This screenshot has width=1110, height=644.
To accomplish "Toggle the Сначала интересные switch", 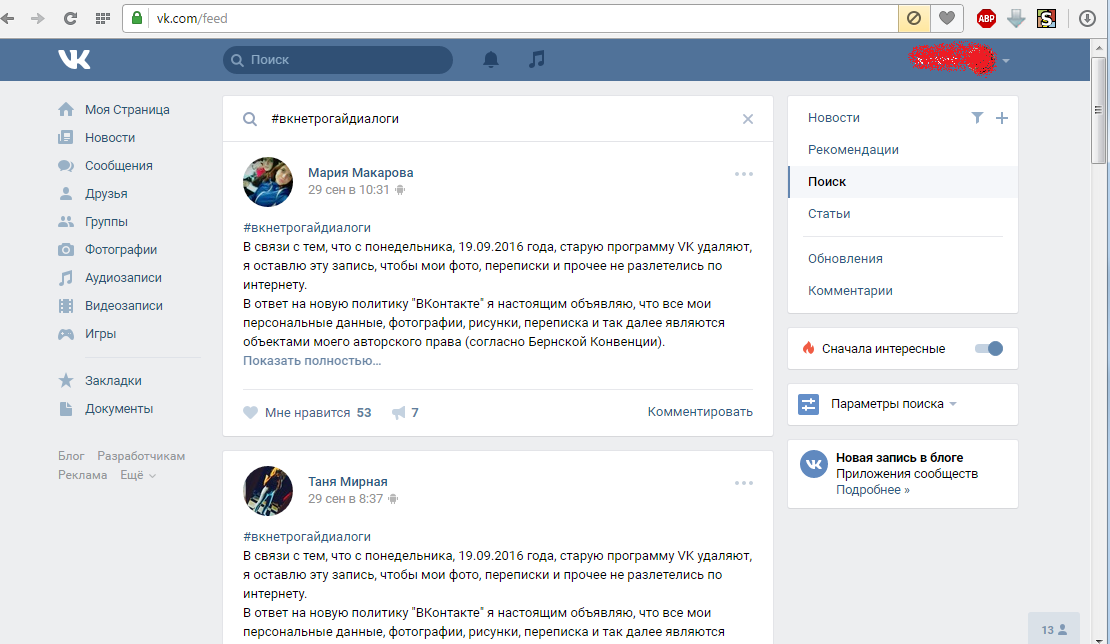I will pos(989,348).
